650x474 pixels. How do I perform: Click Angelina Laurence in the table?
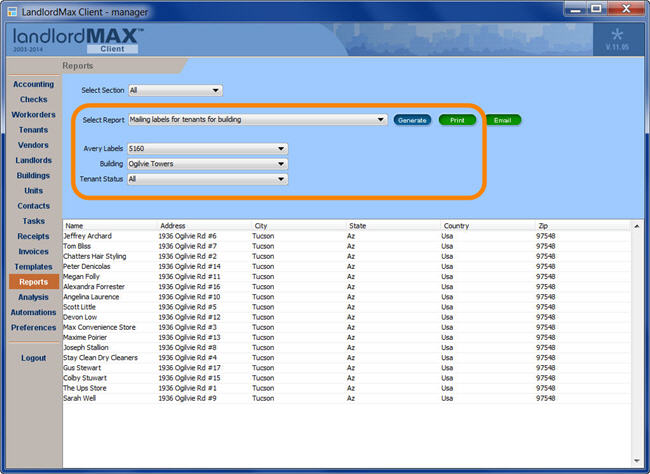[x=91, y=297]
